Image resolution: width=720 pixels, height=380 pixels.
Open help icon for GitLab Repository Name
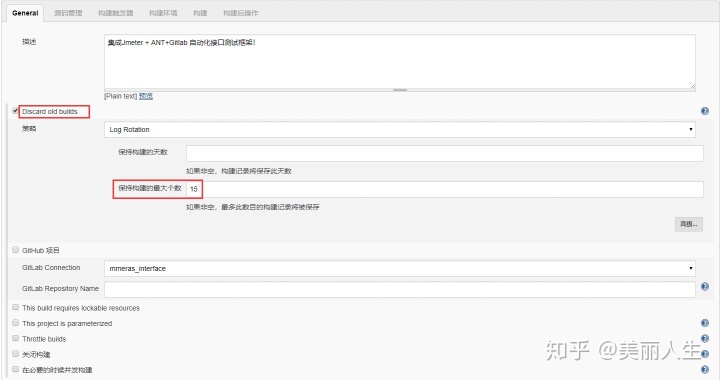tap(705, 286)
